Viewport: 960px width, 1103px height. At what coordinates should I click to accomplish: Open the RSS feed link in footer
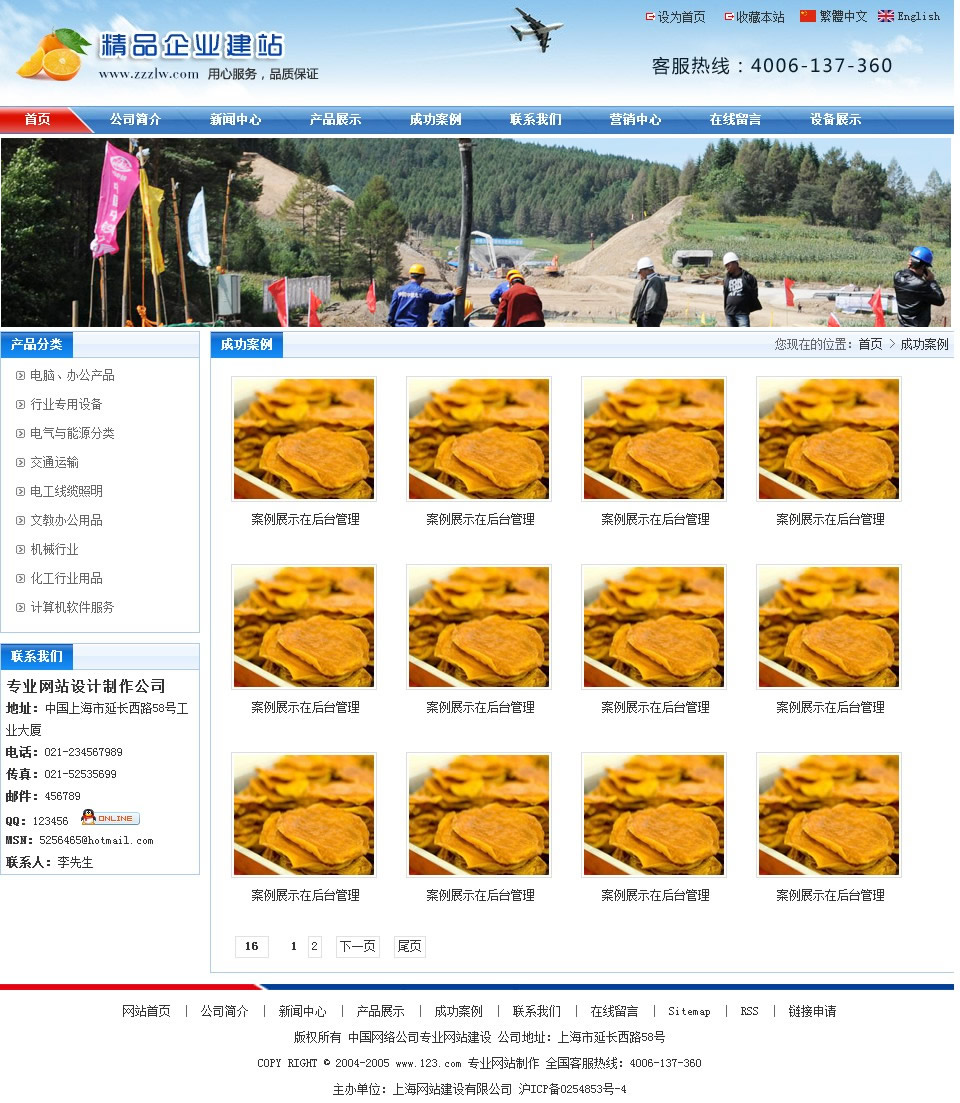749,1011
